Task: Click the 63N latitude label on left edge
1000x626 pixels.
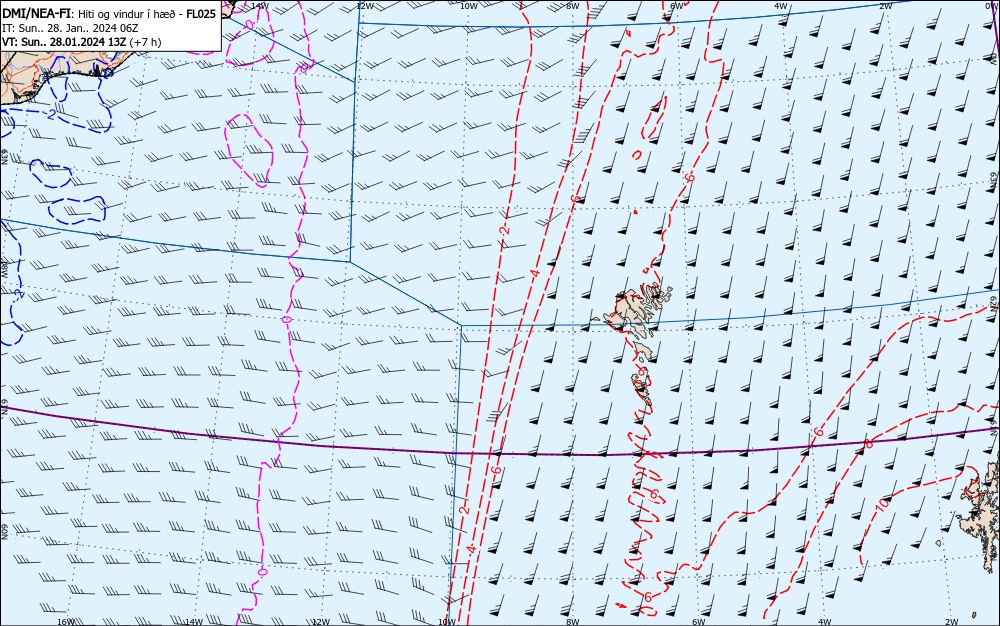Action: pos(4,156)
